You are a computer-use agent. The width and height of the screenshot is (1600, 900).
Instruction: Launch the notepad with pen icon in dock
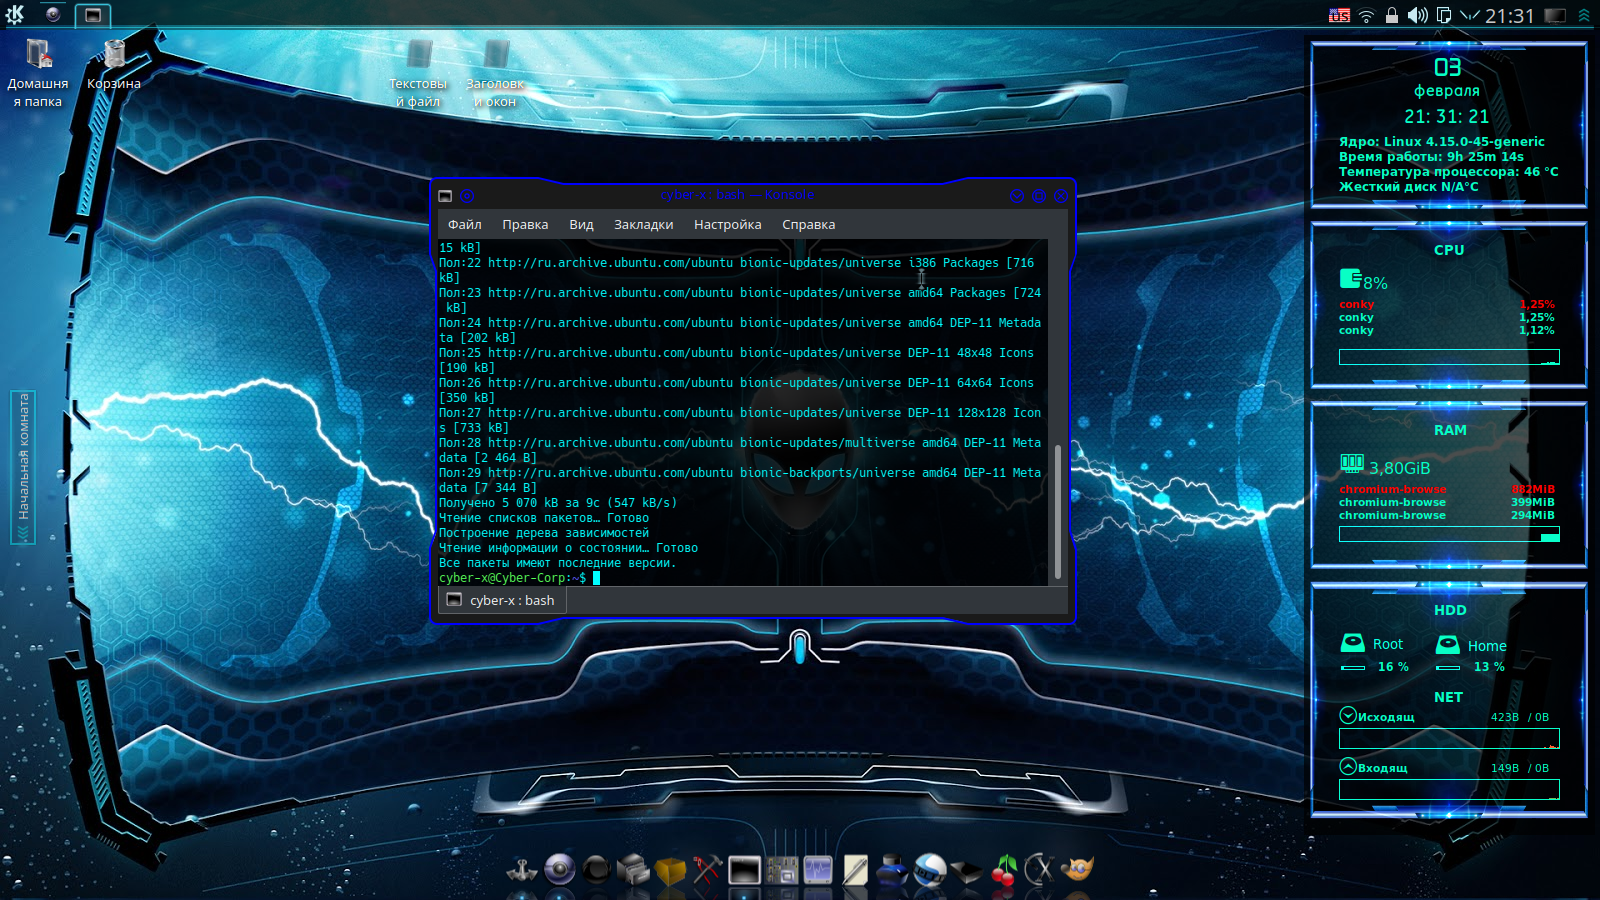(x=855, y=870)
